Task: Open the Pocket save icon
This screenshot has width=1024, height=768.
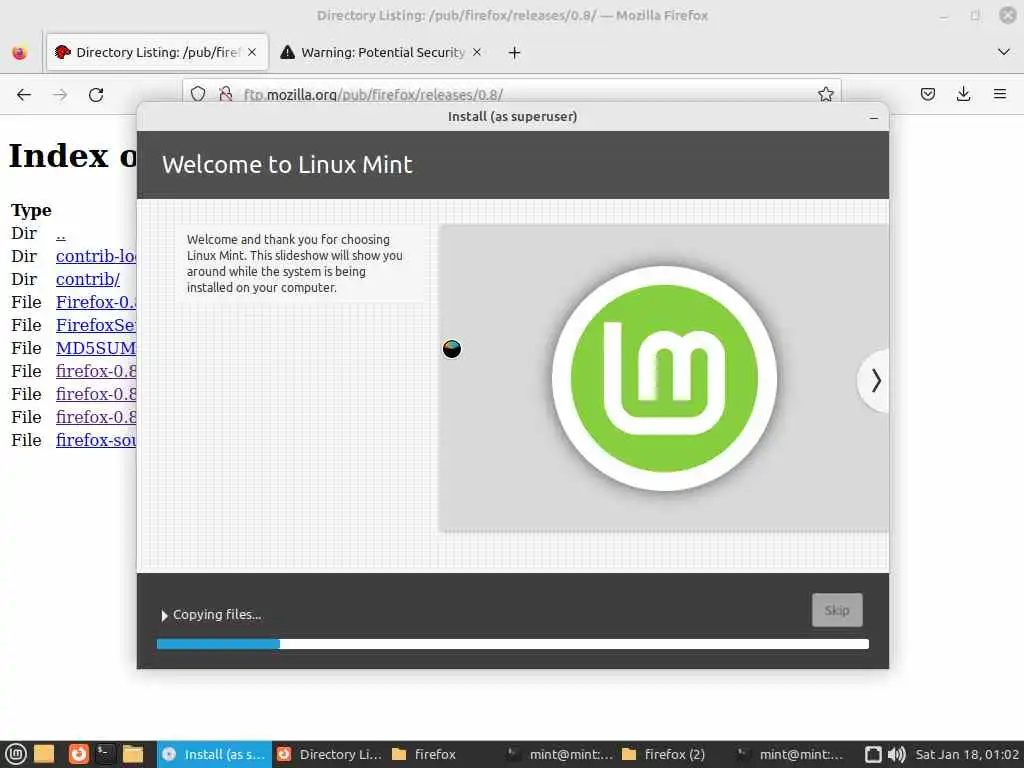Action: tap(927, 94)
